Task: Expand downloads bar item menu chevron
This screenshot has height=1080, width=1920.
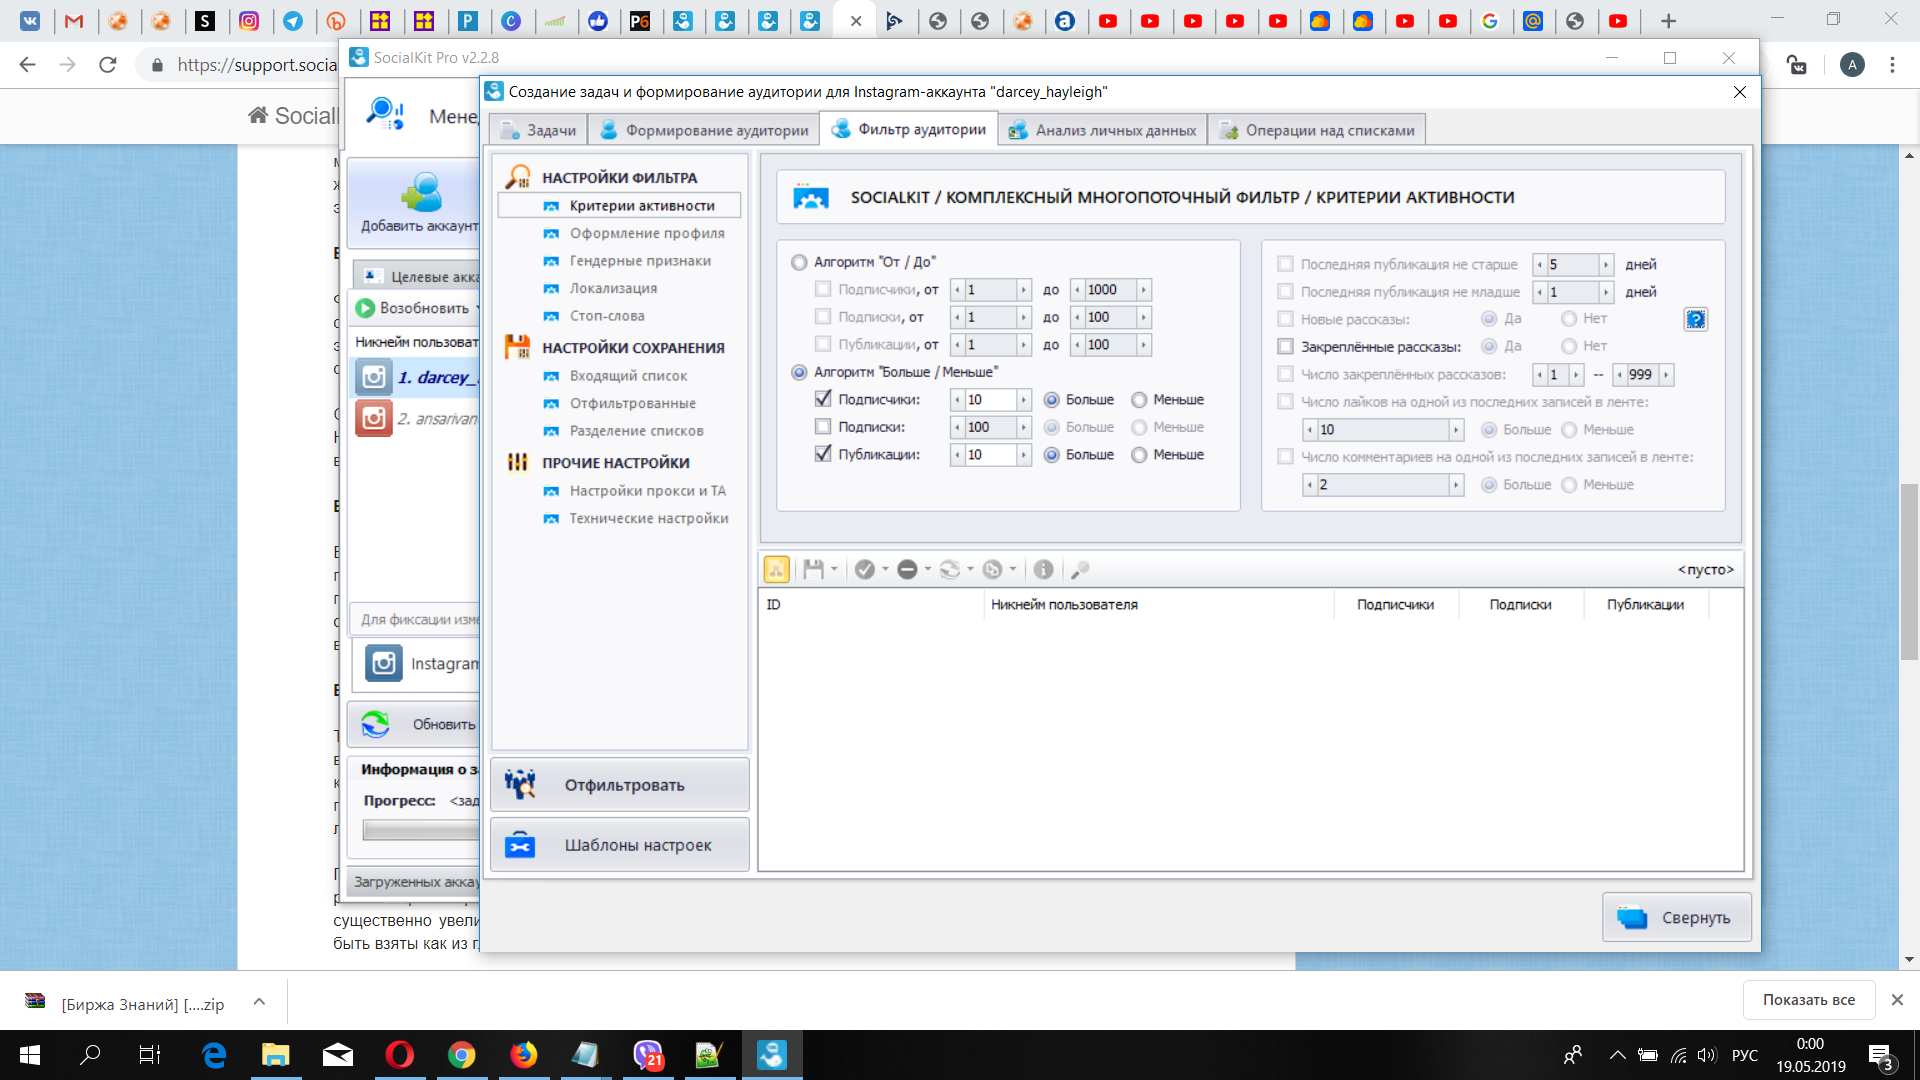Action: tap(259, 1001)
